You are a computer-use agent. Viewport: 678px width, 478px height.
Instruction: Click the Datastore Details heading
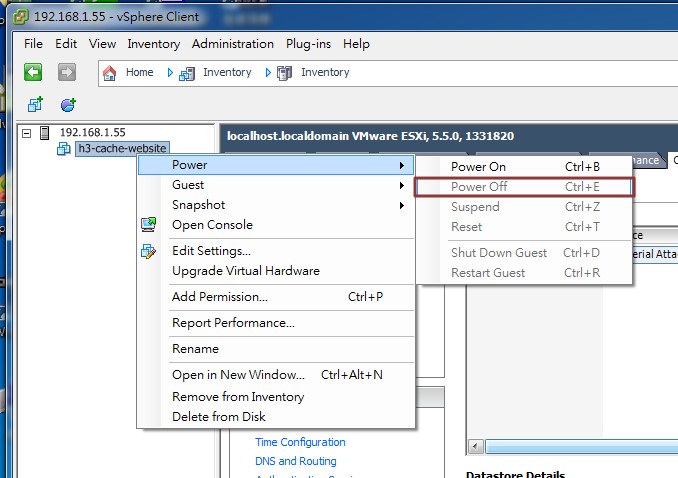[x=515, y=474]
